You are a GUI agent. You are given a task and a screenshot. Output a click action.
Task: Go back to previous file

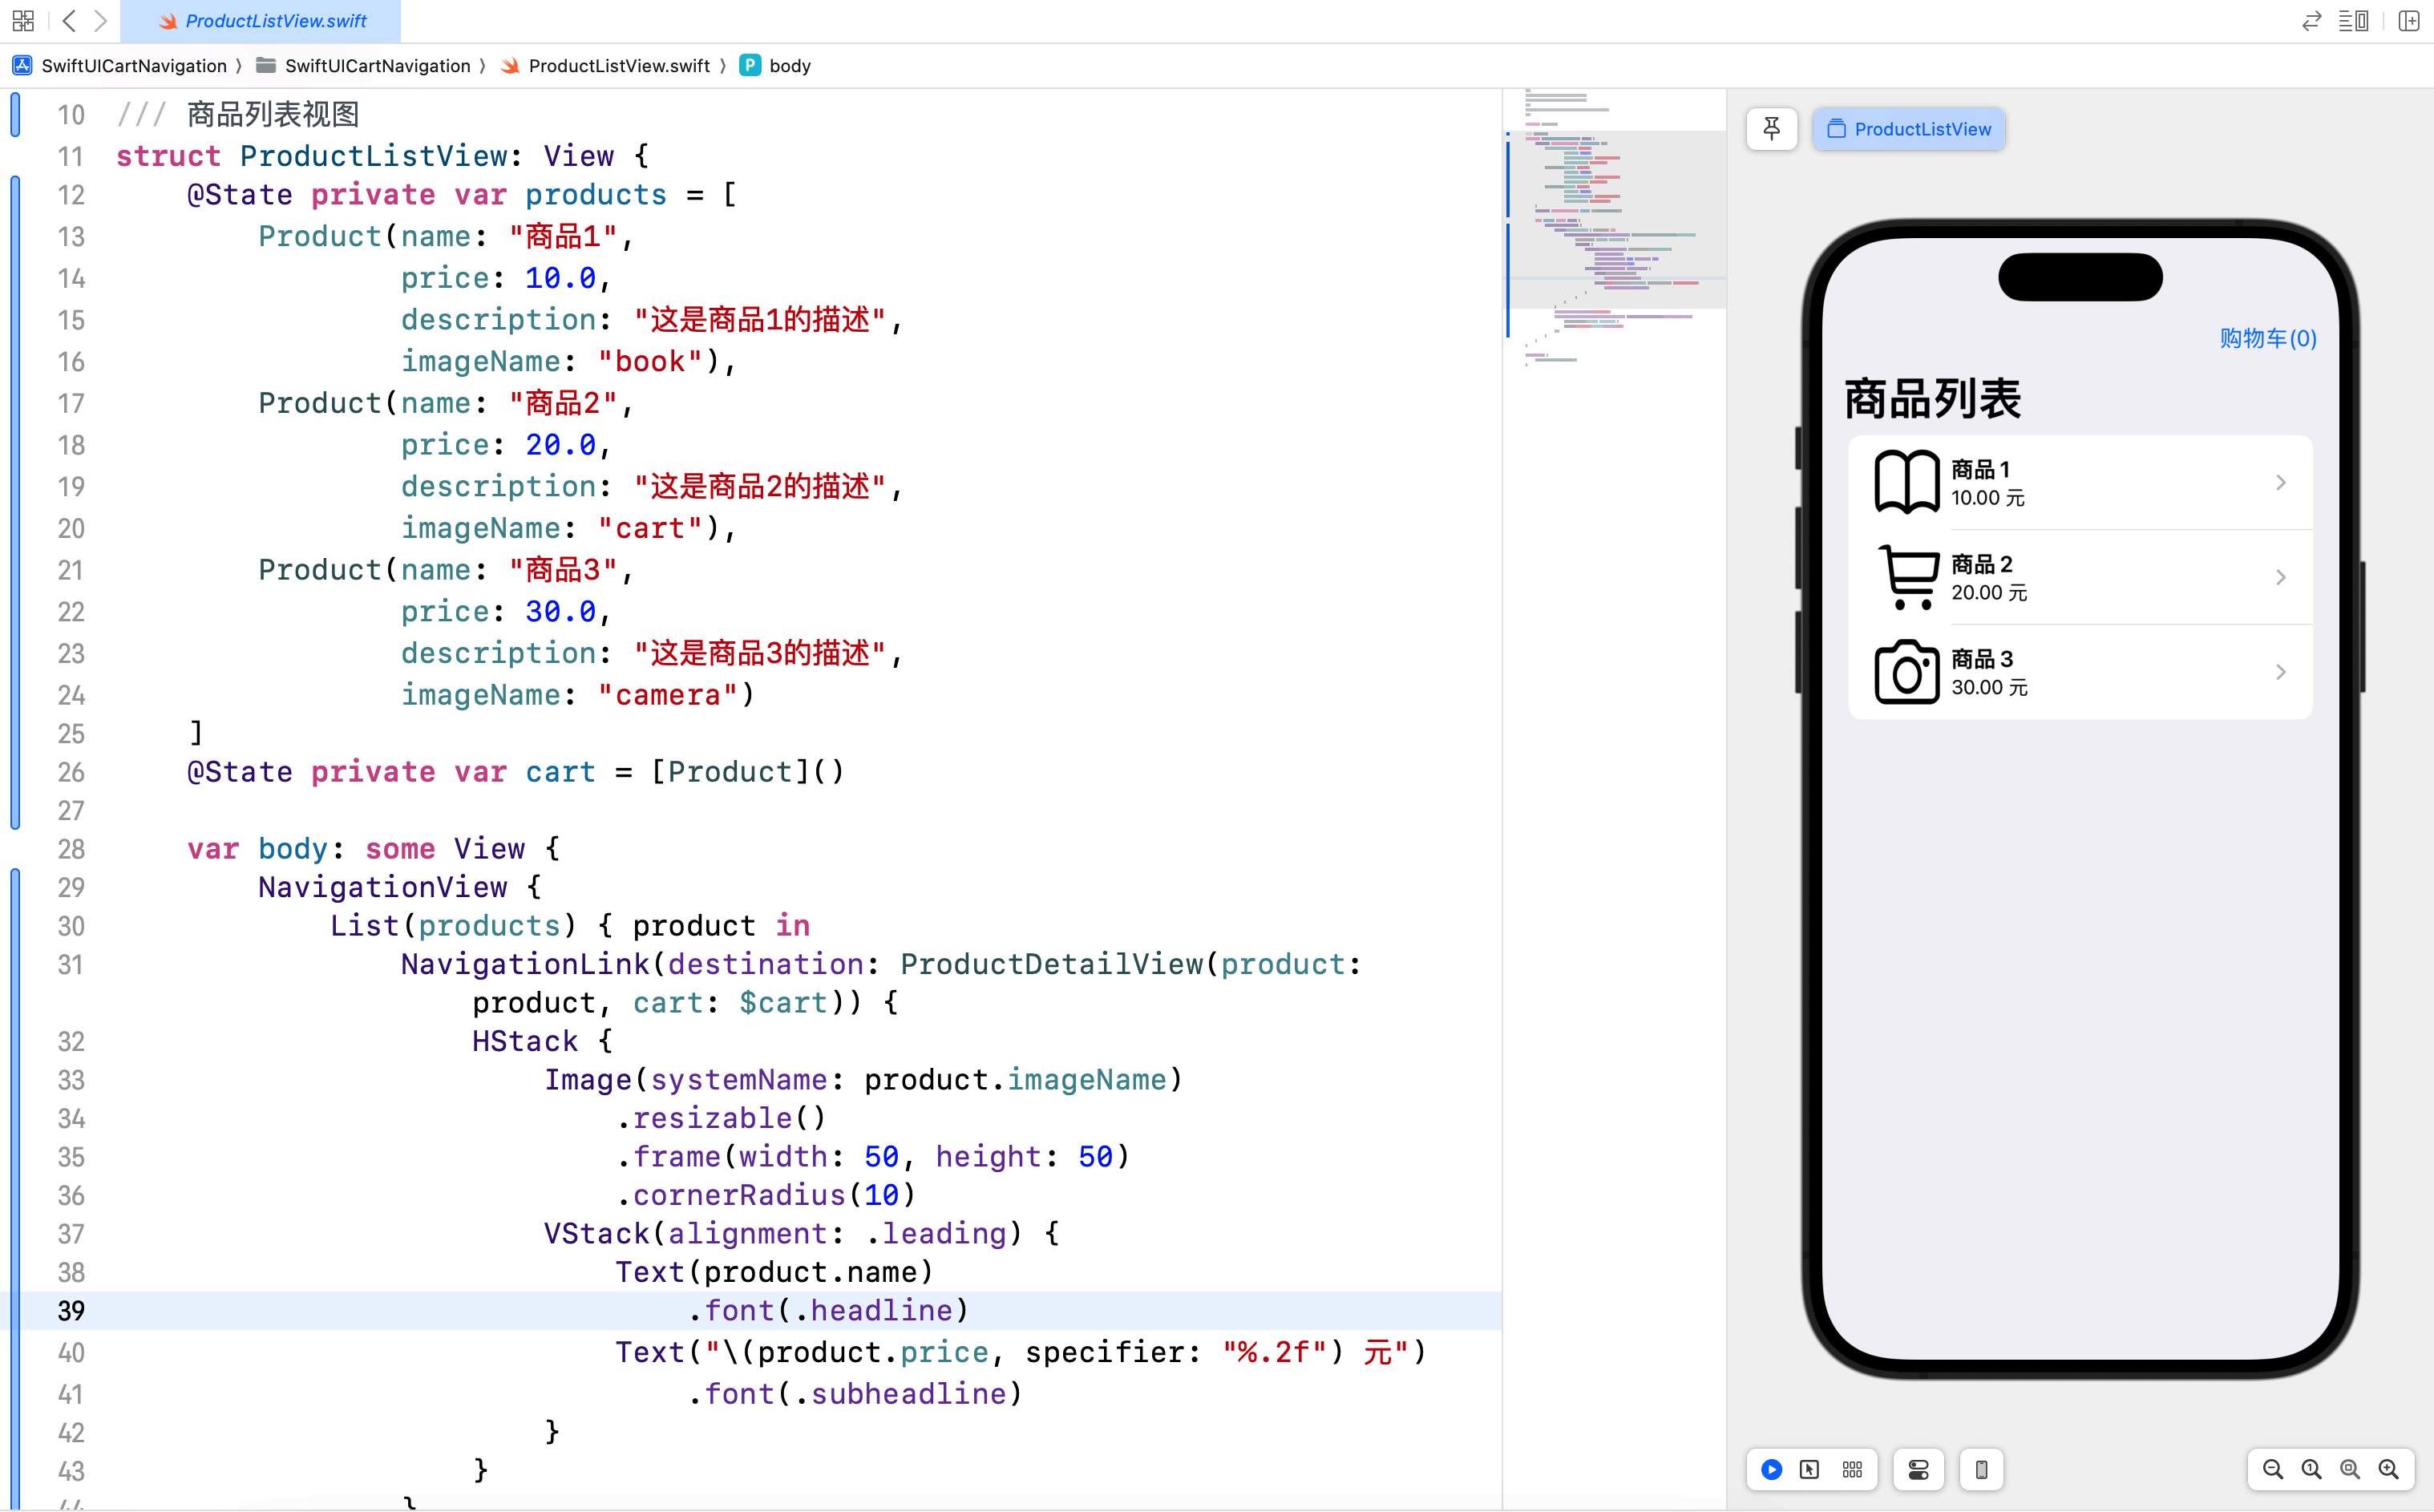pos(68,20)
